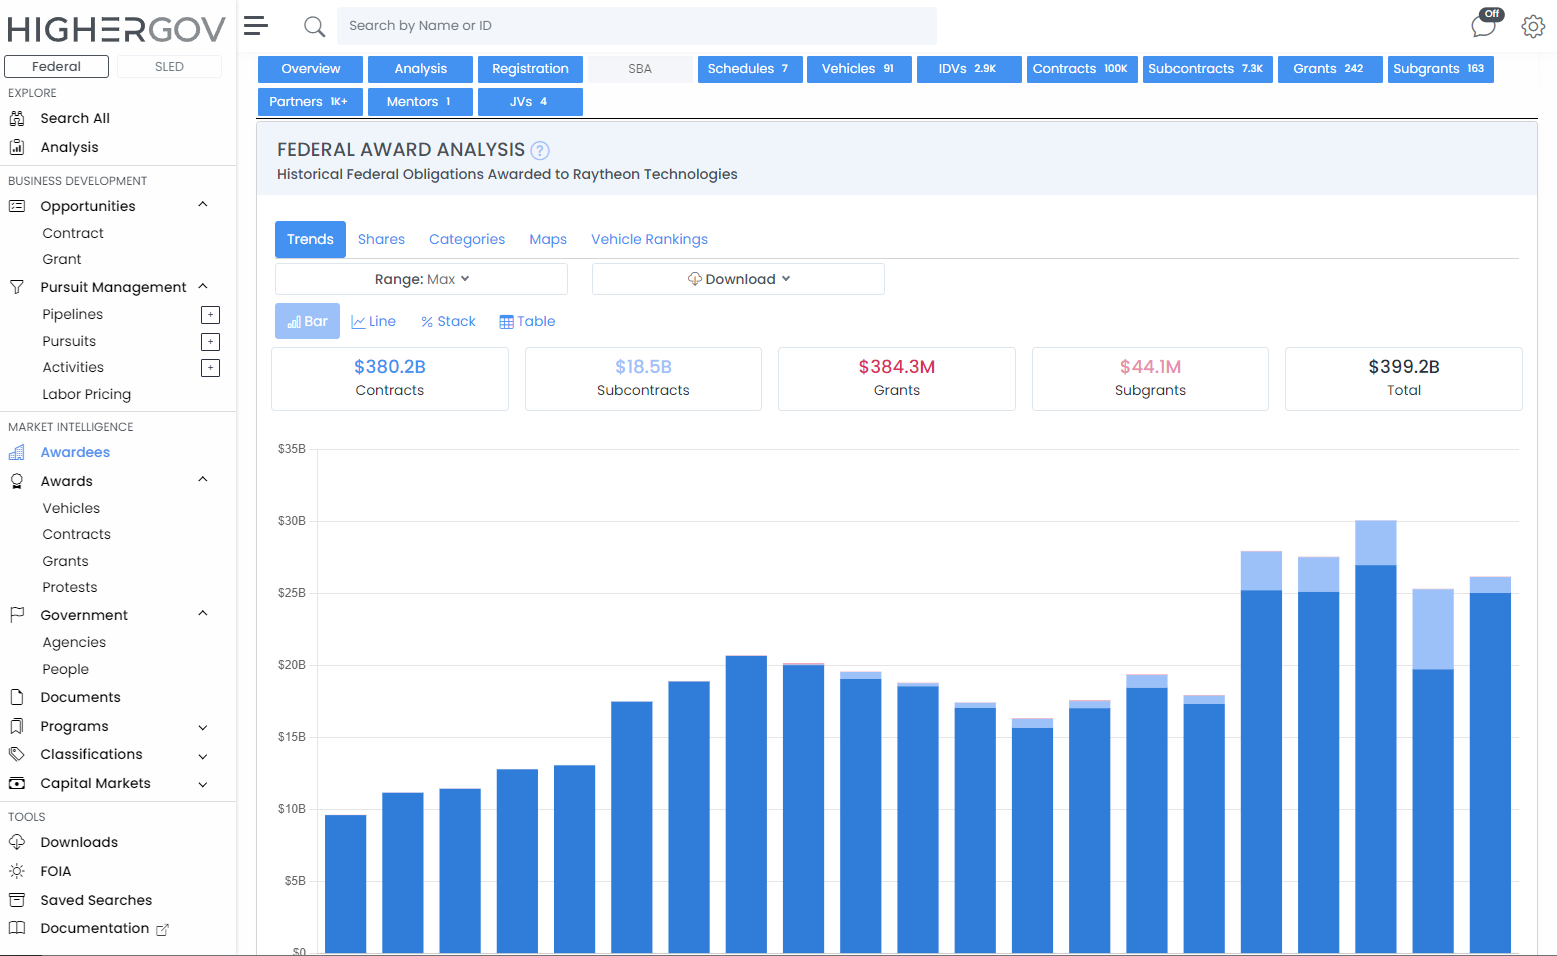Click the Analysis sidebar icon

tap(17, 147)
